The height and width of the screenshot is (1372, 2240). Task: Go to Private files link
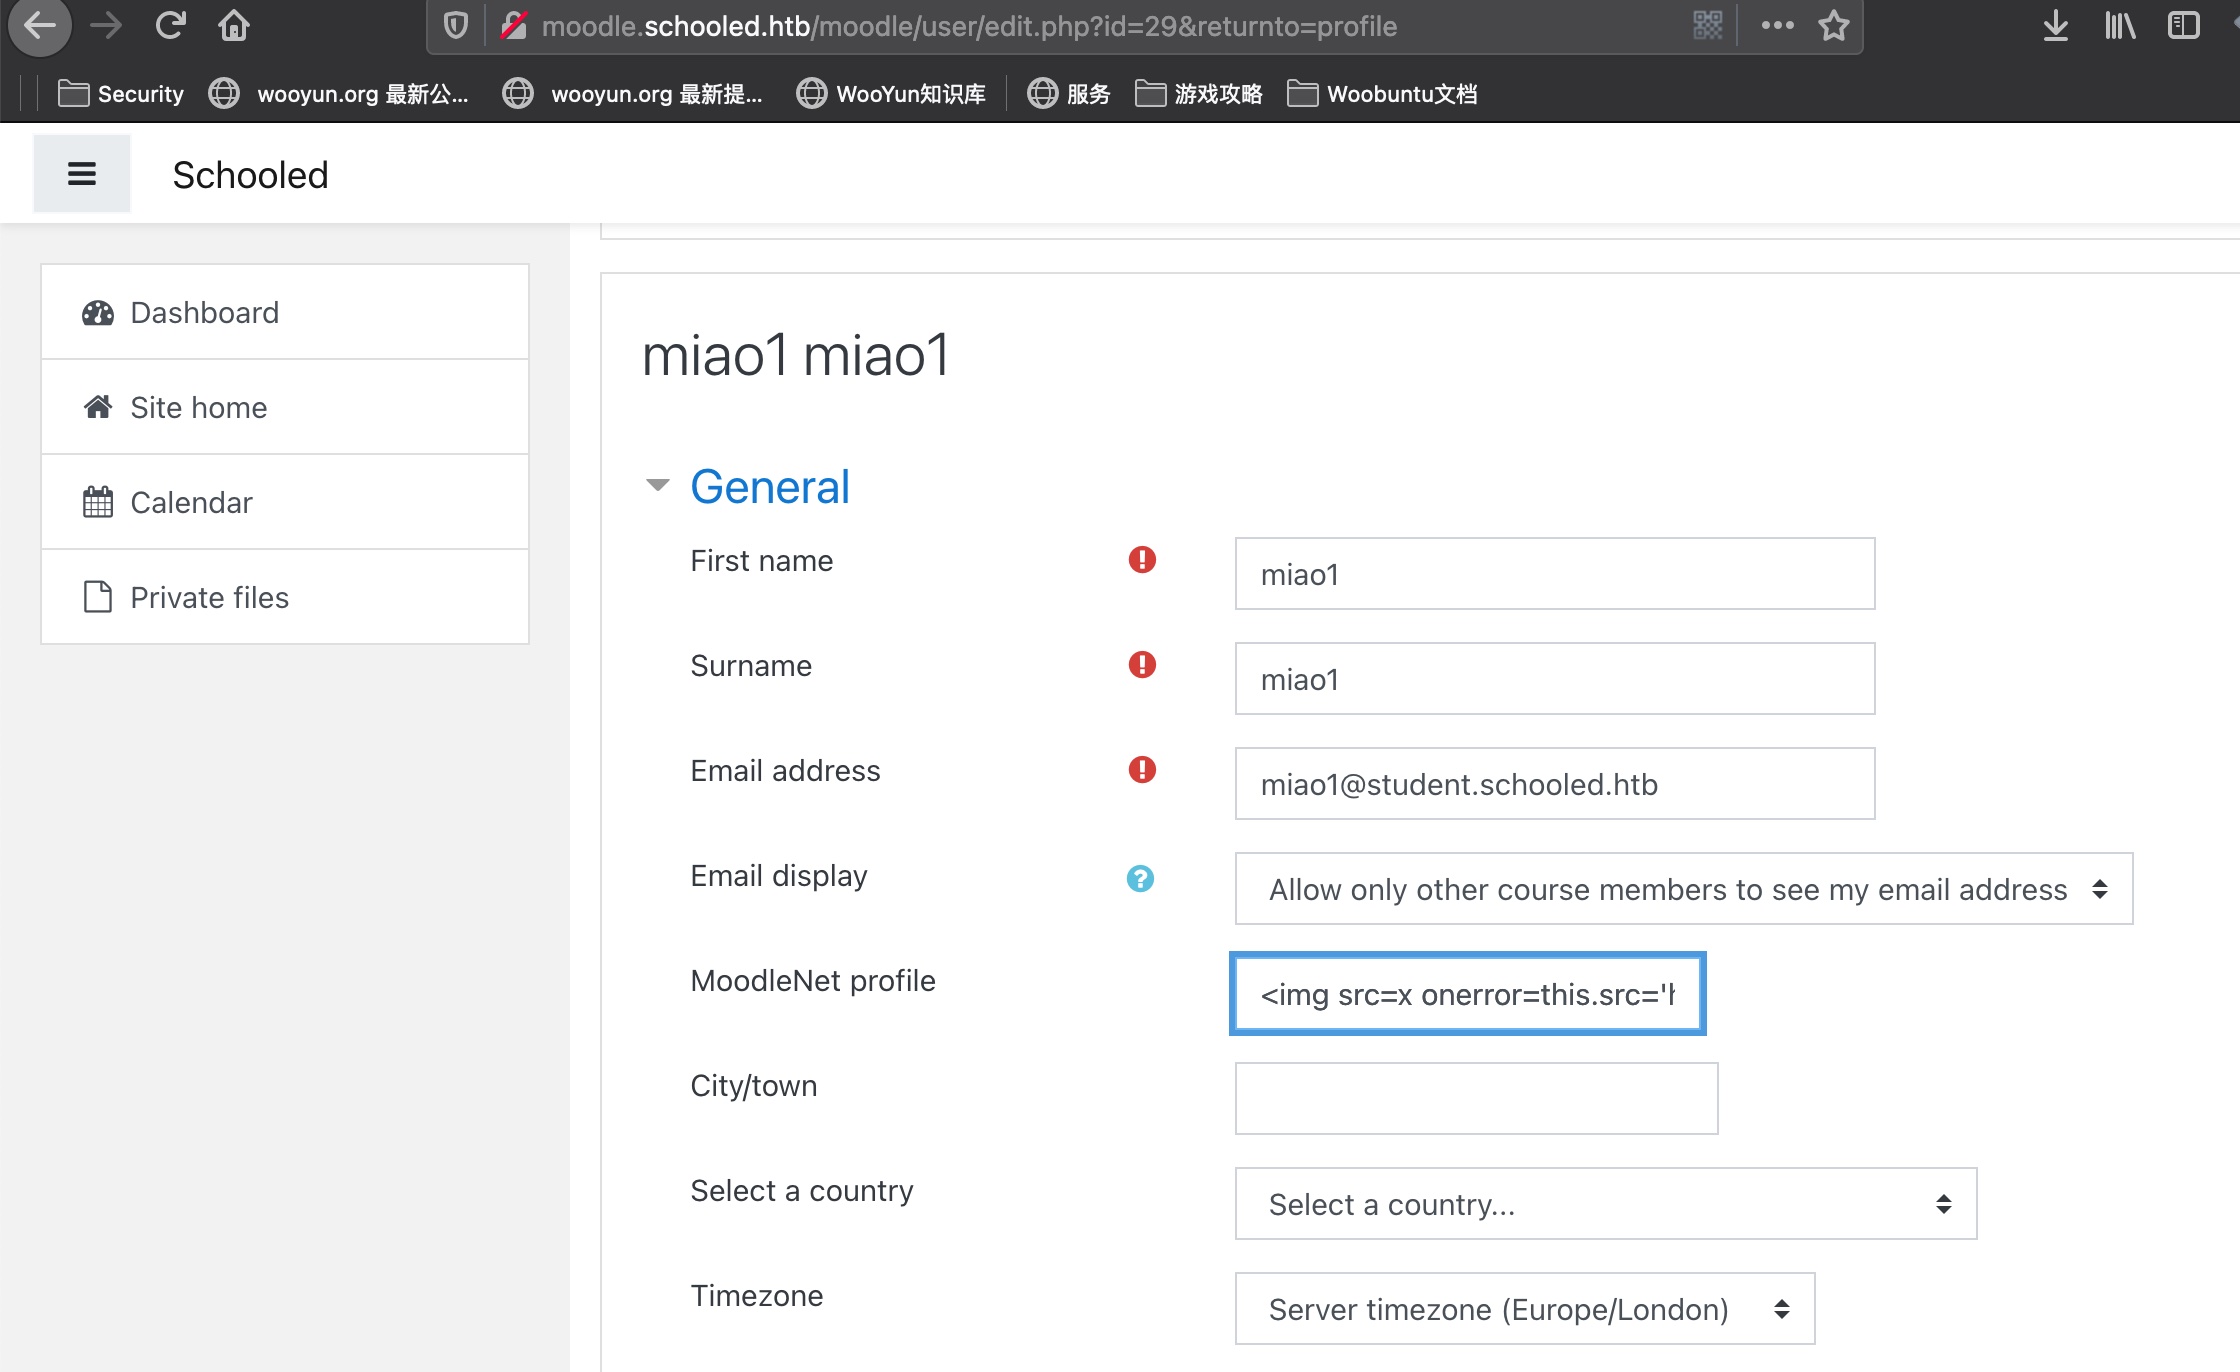pos(209,597)
